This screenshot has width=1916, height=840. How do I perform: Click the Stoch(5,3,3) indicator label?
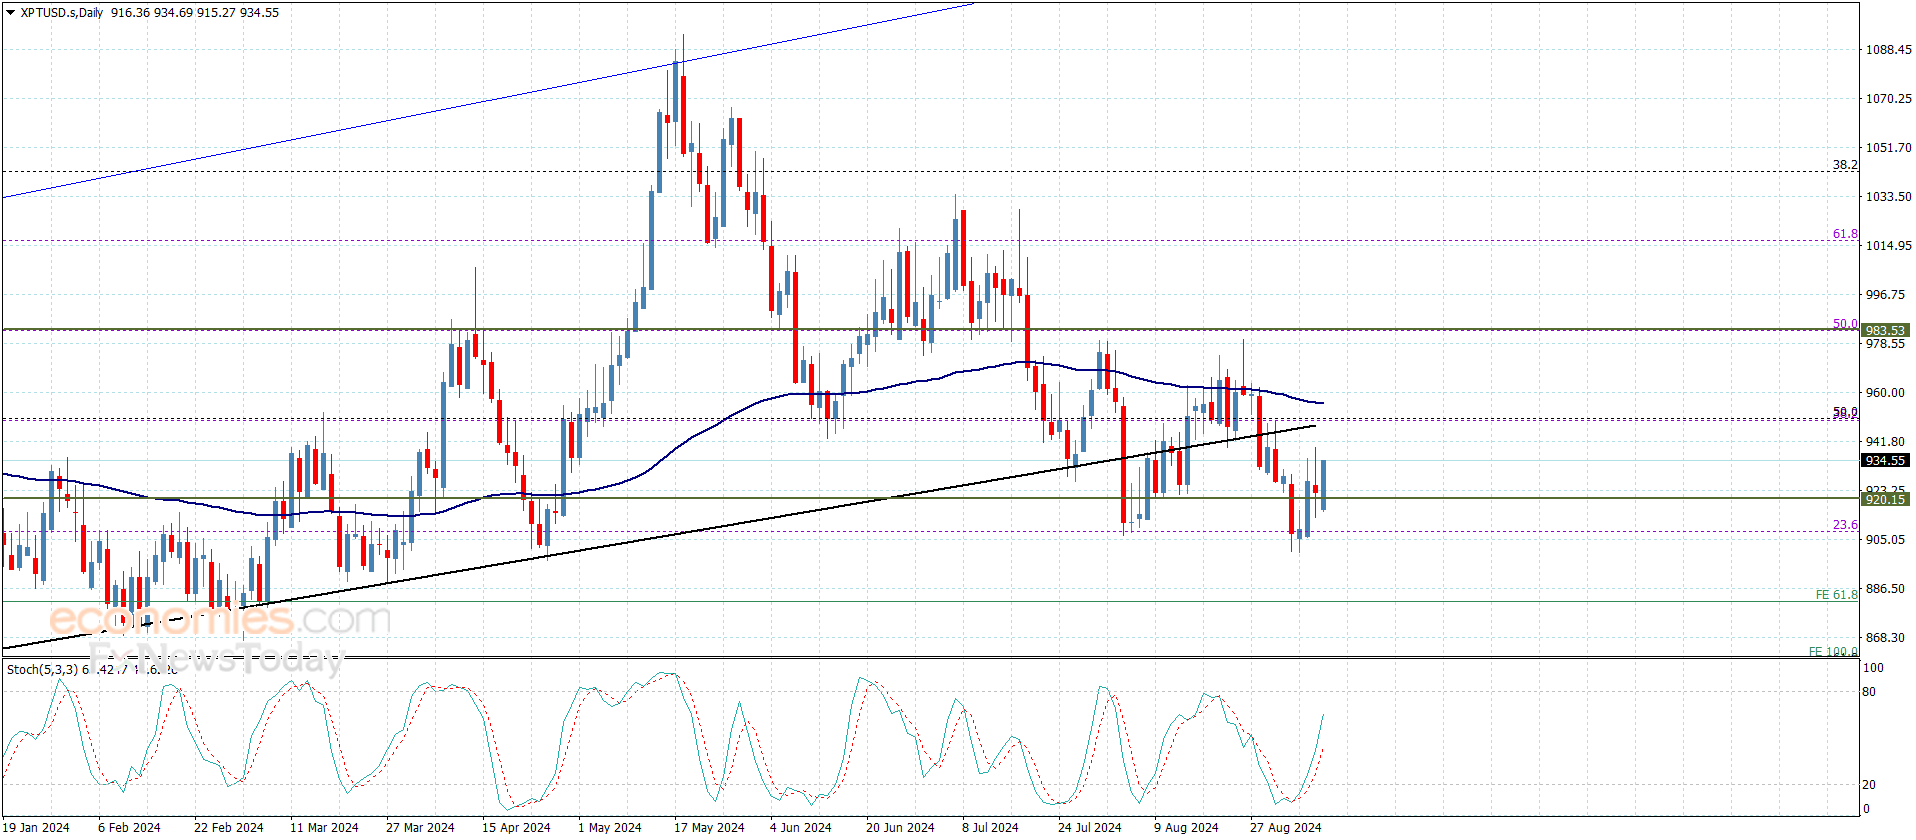(42, 670)
